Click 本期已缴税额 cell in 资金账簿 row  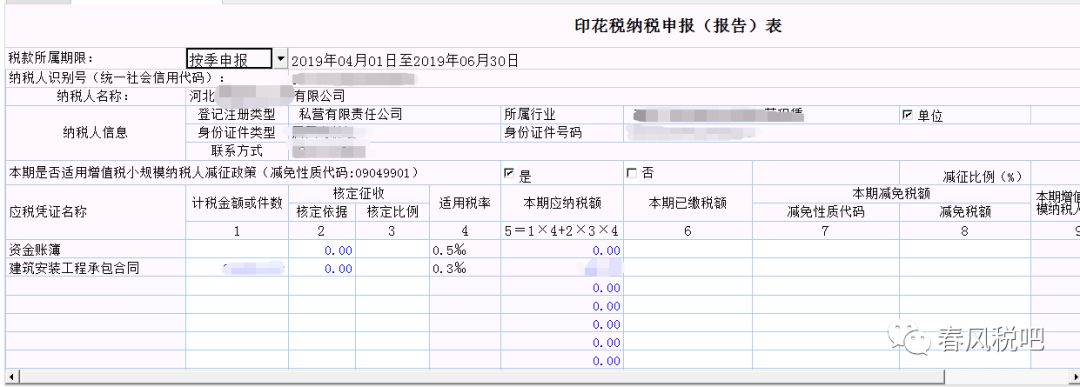pos(687,249)
